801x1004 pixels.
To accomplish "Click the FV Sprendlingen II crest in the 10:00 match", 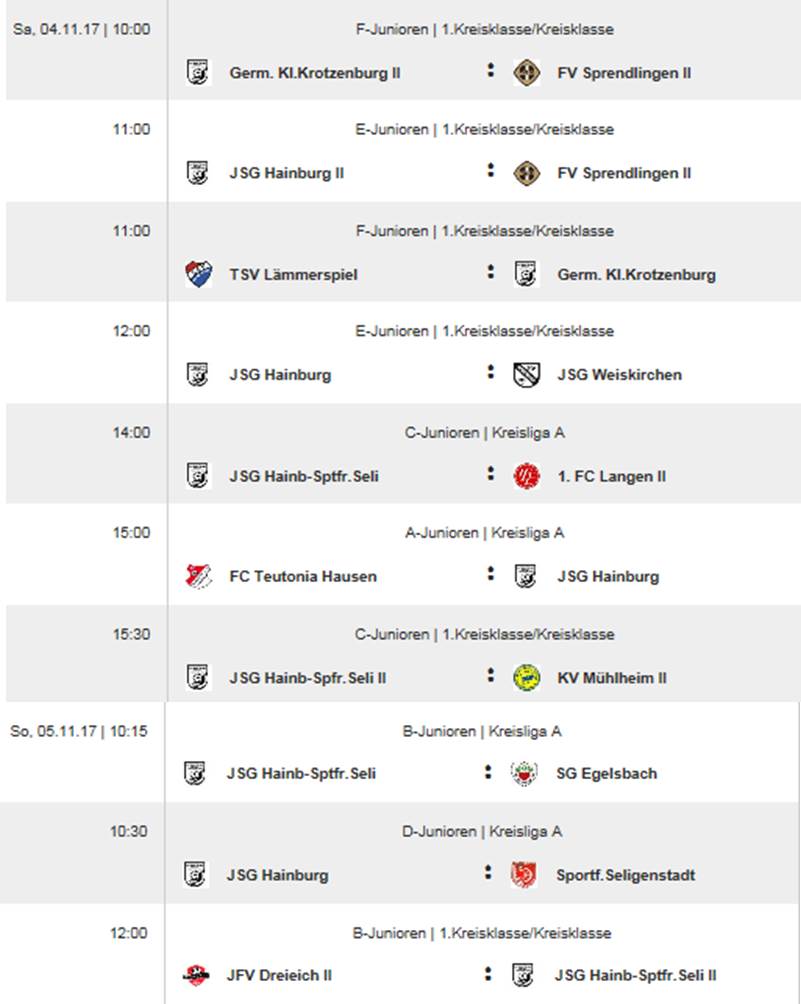I will tap(526, 73).
